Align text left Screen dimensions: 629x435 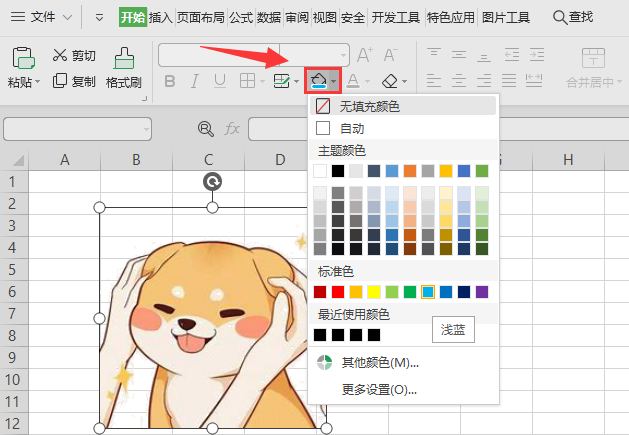tap(434, 81)
